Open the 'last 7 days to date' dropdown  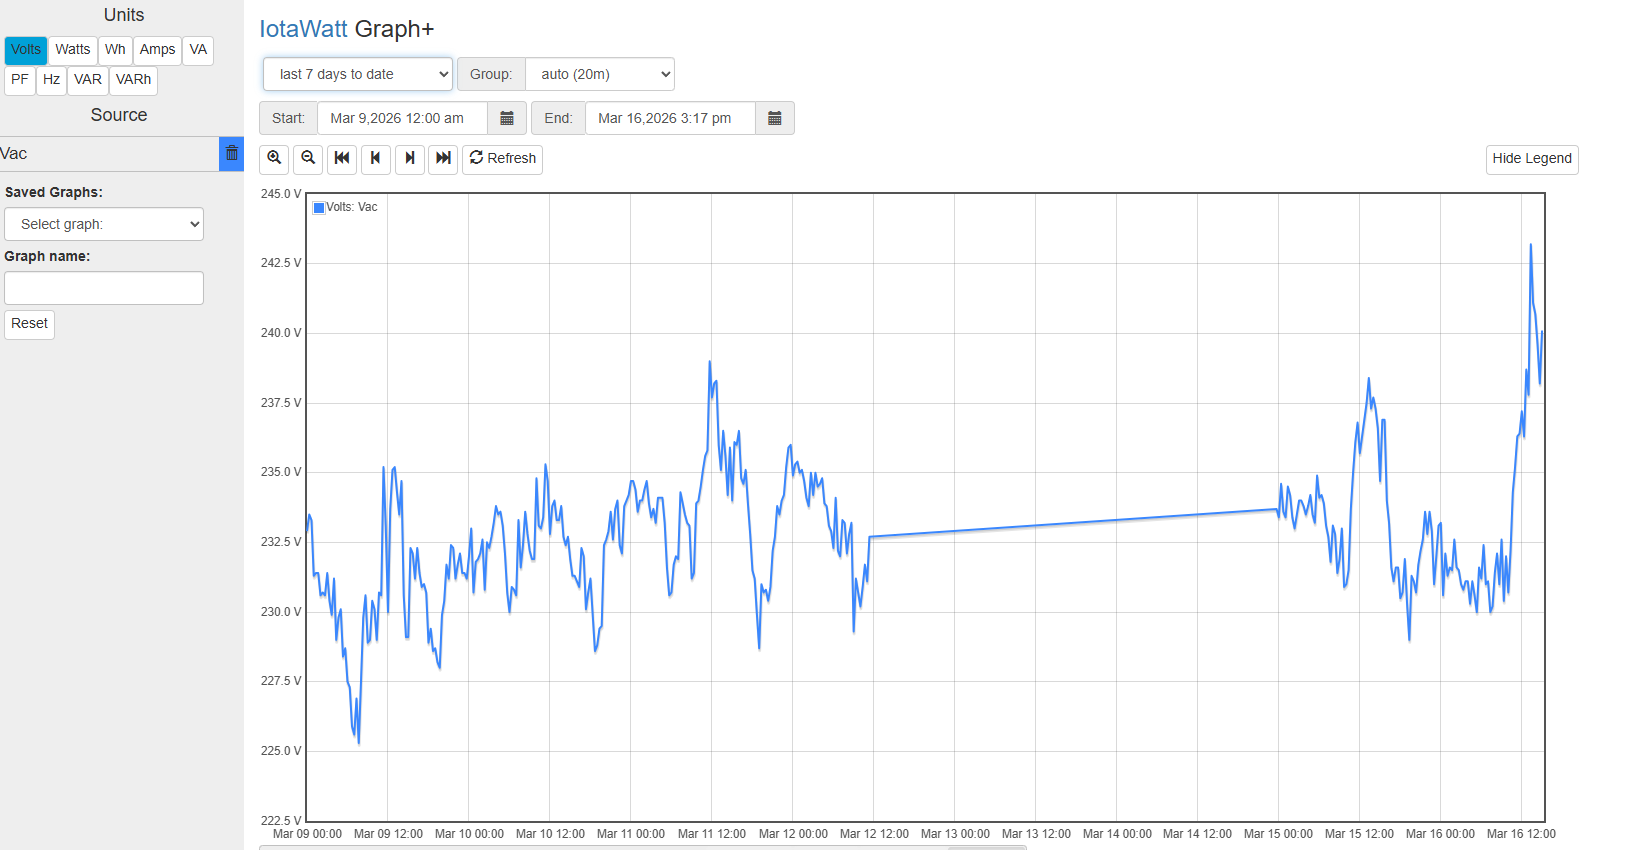tap(358, 74)
